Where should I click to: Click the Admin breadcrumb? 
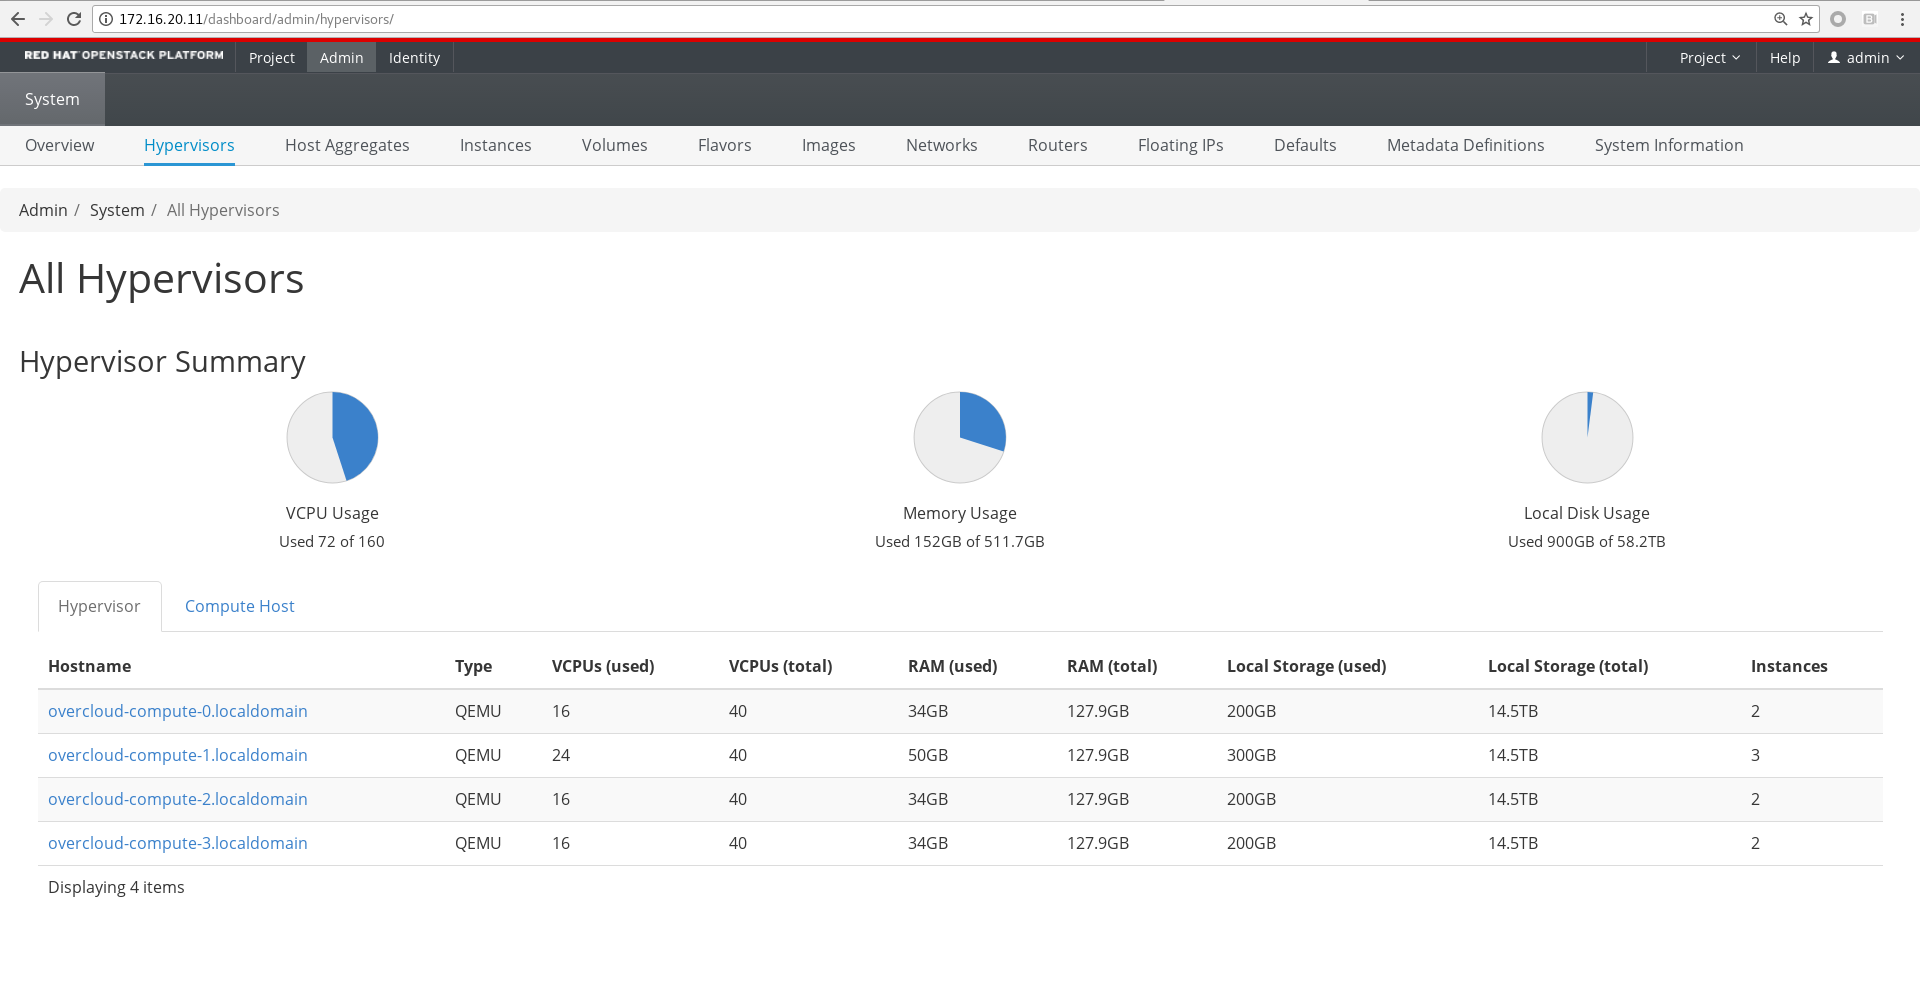coord(43,210)
